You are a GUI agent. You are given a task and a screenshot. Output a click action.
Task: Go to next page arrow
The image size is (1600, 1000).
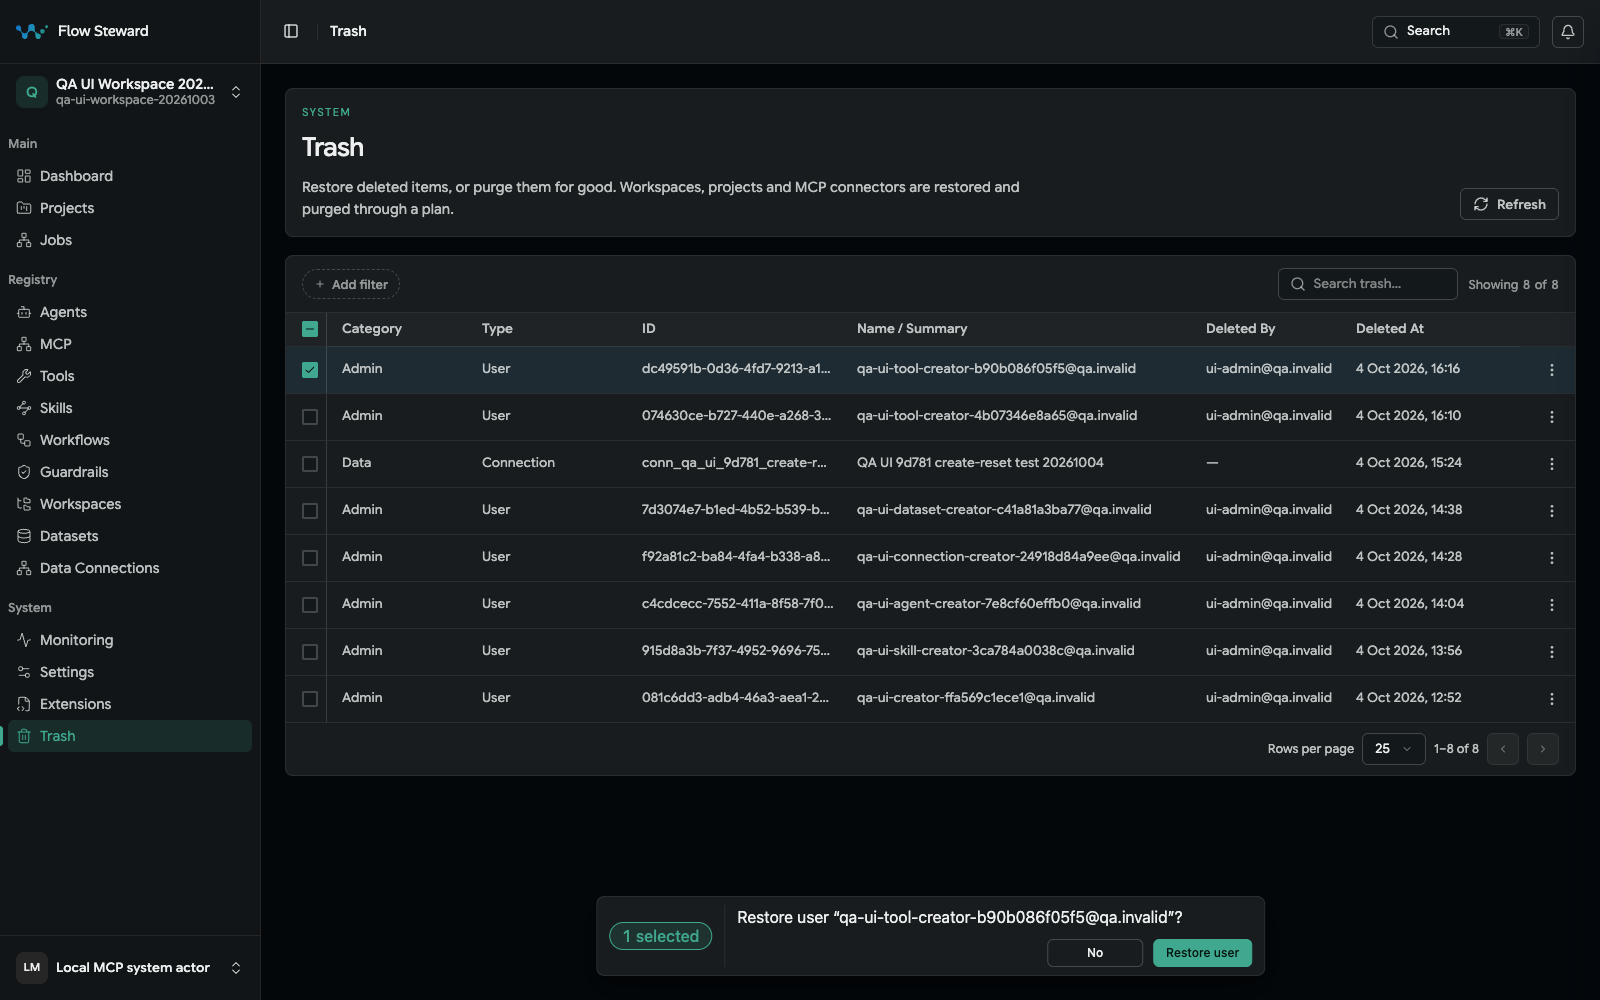[x=1542, y=749]
